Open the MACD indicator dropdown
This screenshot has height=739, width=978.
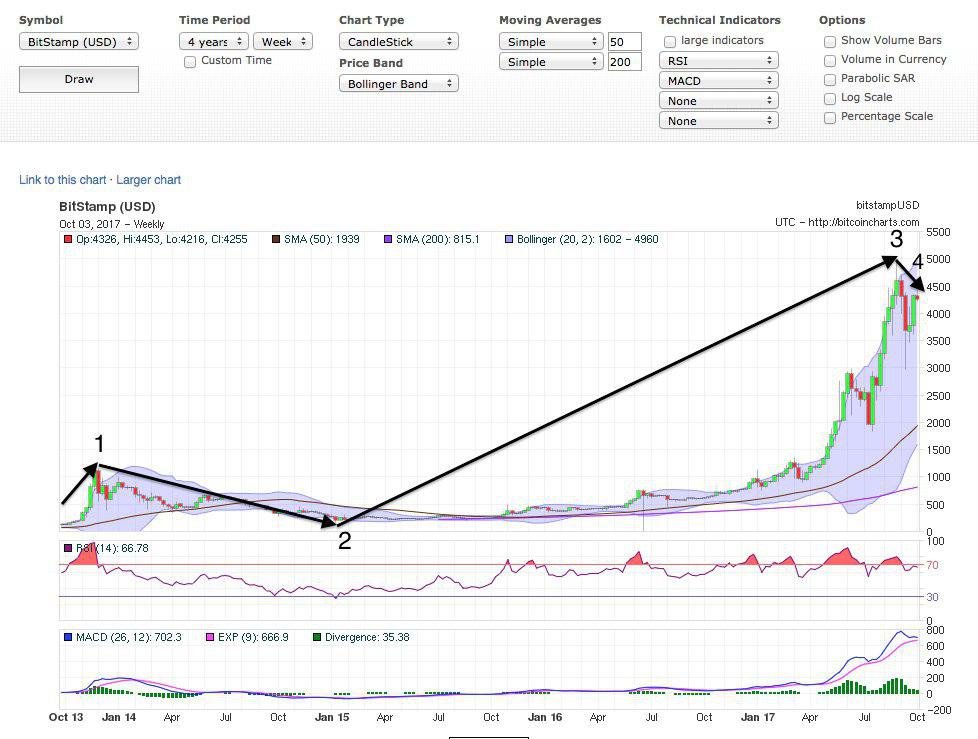(718, 81)
